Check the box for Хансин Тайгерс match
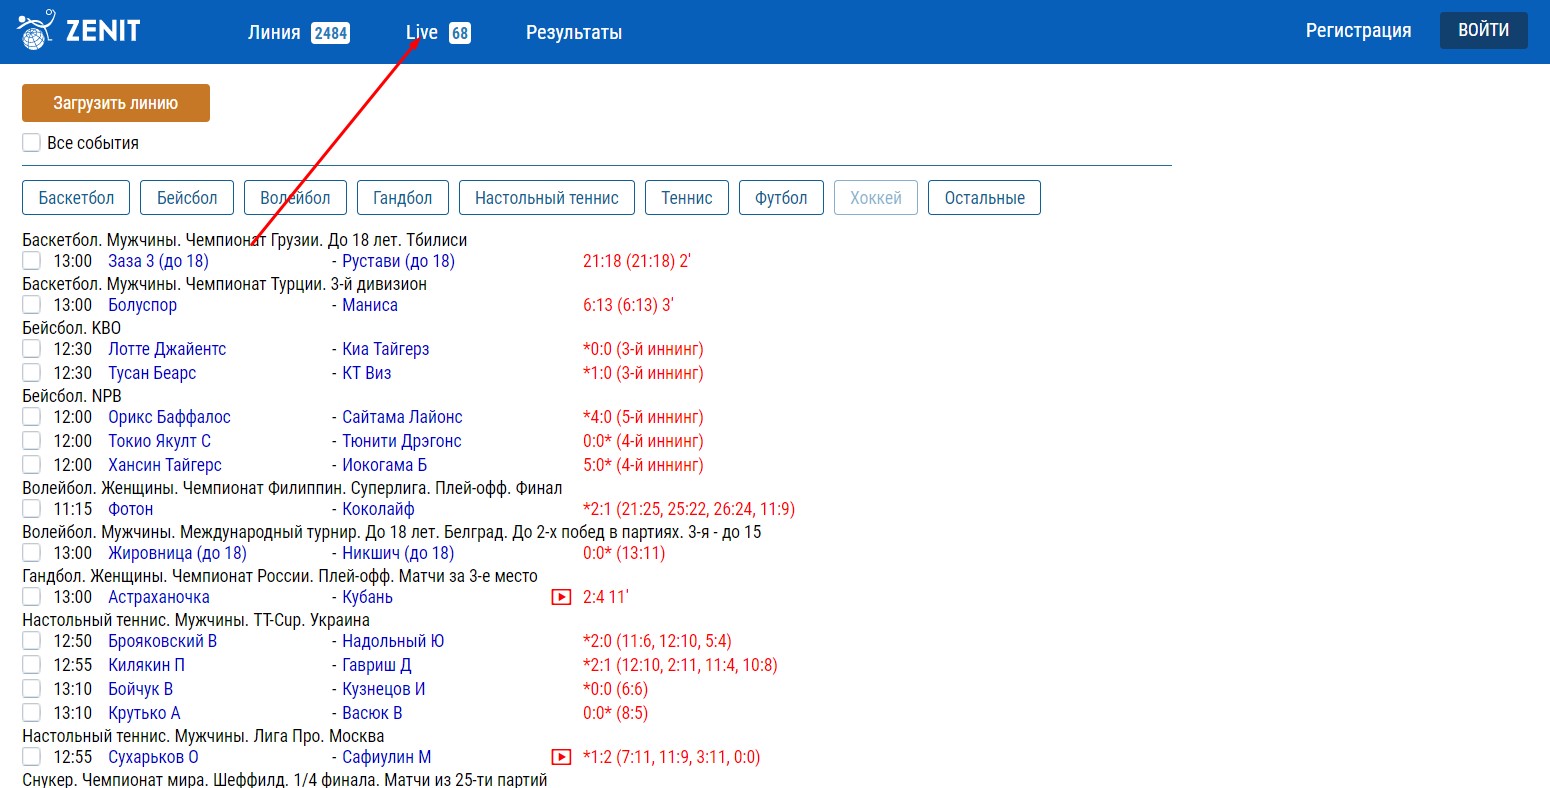This screenshot has width=1550, height=788. [x=32, y=465]
